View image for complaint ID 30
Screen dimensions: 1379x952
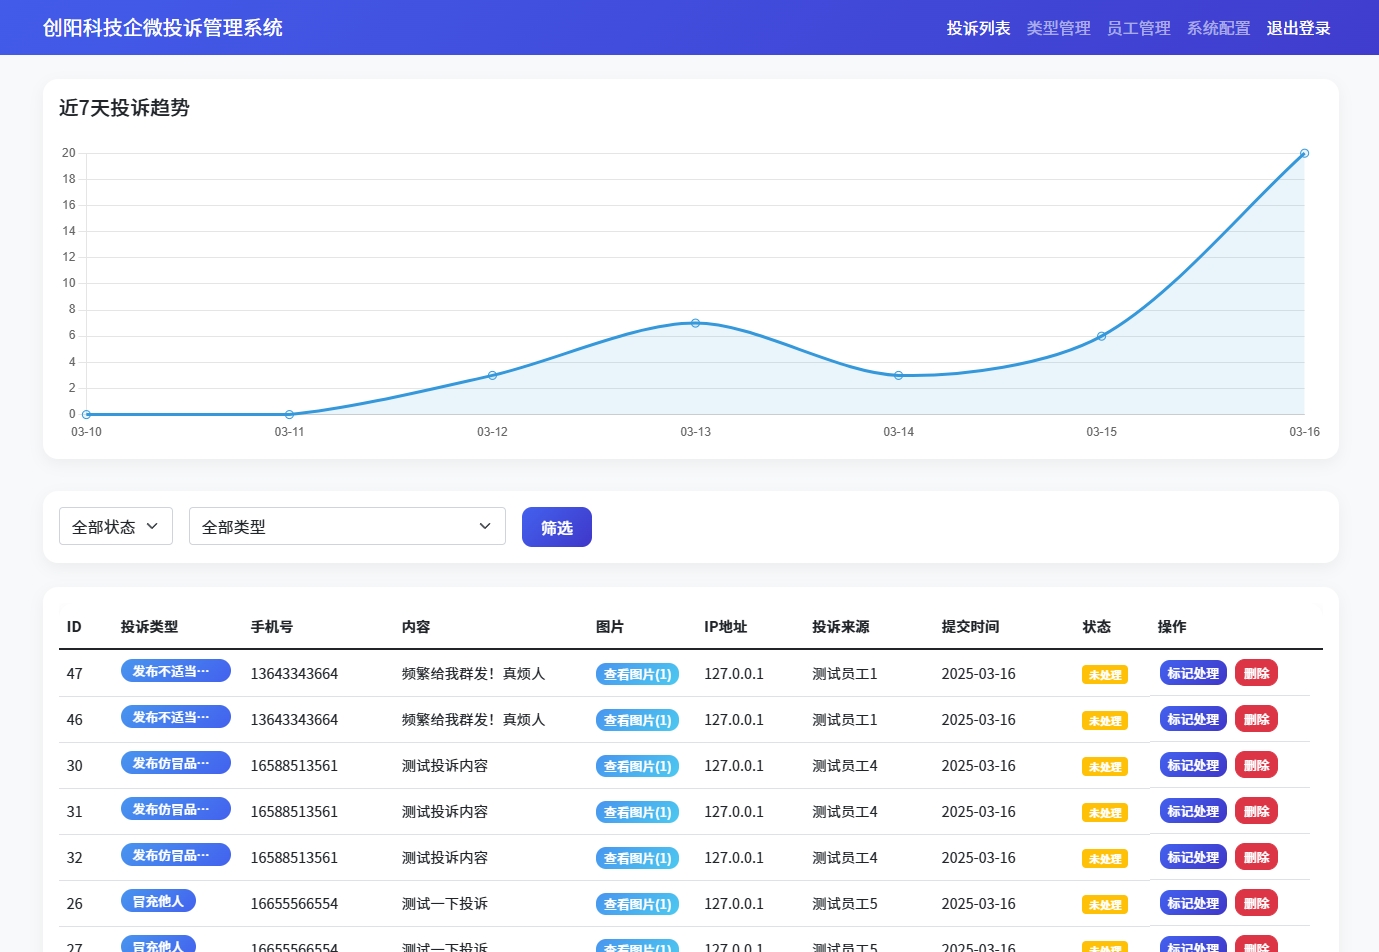coord(637,766)
